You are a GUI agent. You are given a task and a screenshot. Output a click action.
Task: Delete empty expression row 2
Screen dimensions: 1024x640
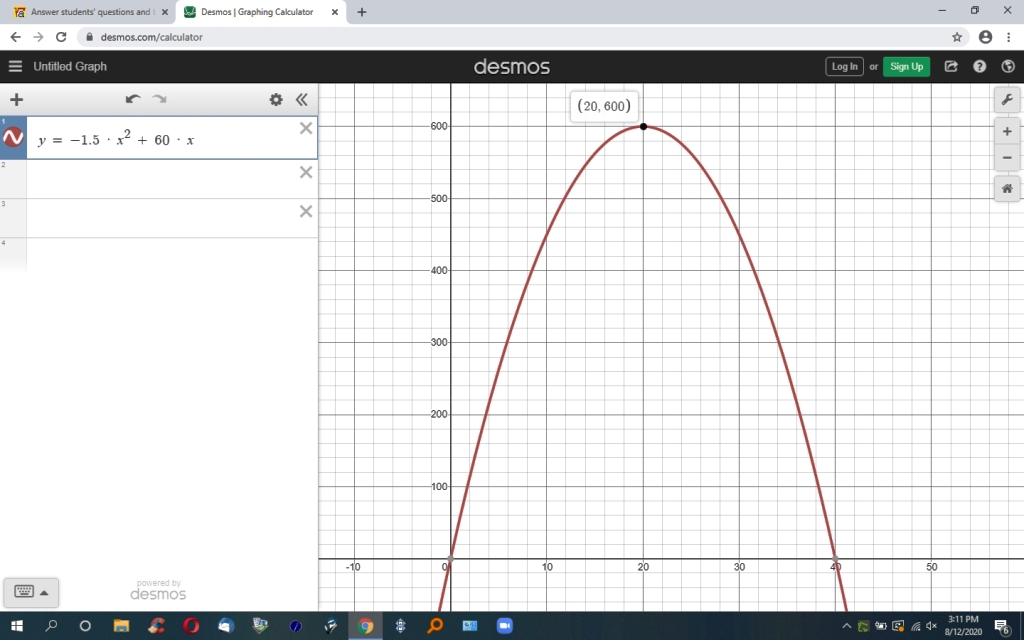[x=306, y=172]
